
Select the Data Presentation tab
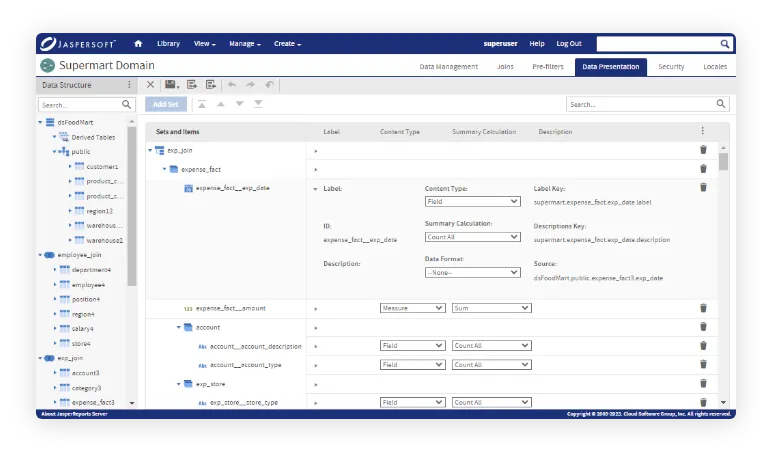tap(611, 66)
